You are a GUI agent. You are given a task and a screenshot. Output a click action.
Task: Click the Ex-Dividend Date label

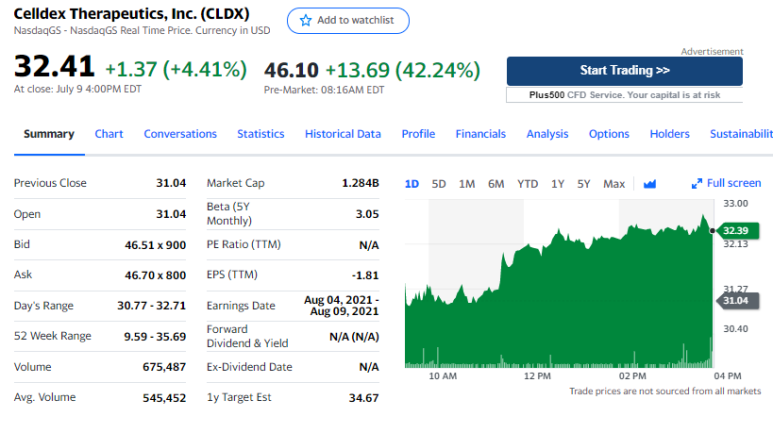click(249, 367)
